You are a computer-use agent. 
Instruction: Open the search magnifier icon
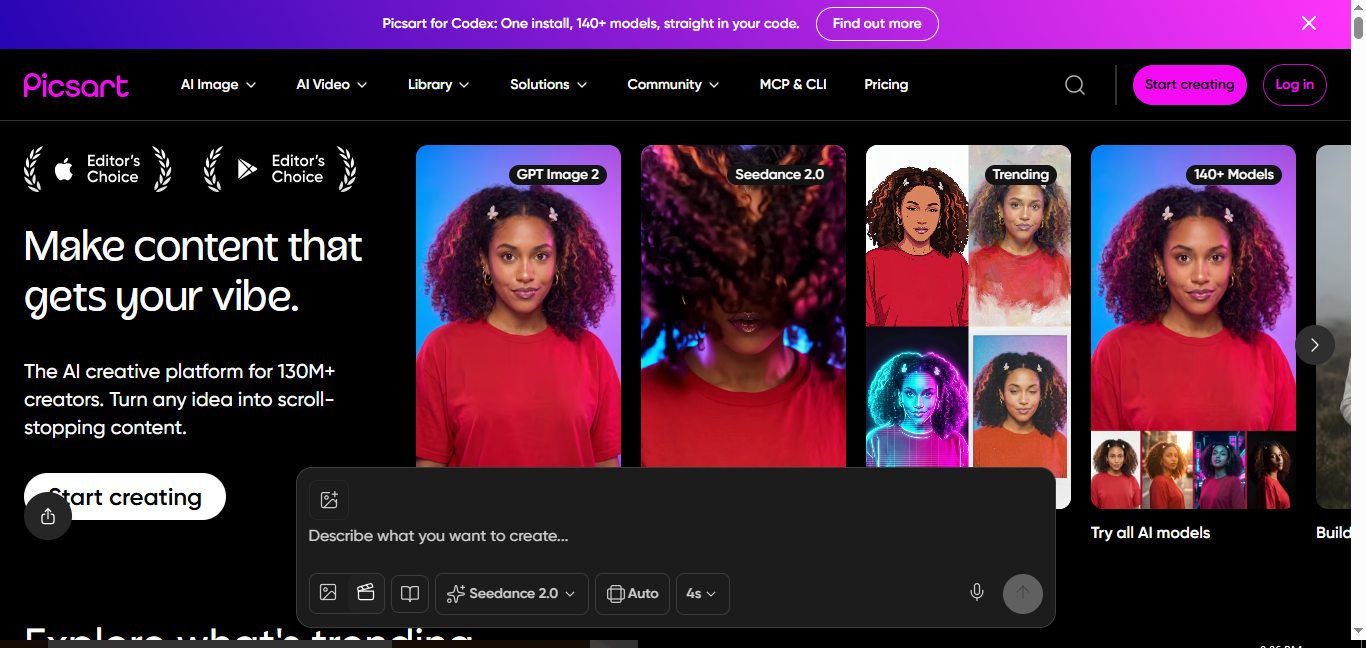pos(1075,85)
